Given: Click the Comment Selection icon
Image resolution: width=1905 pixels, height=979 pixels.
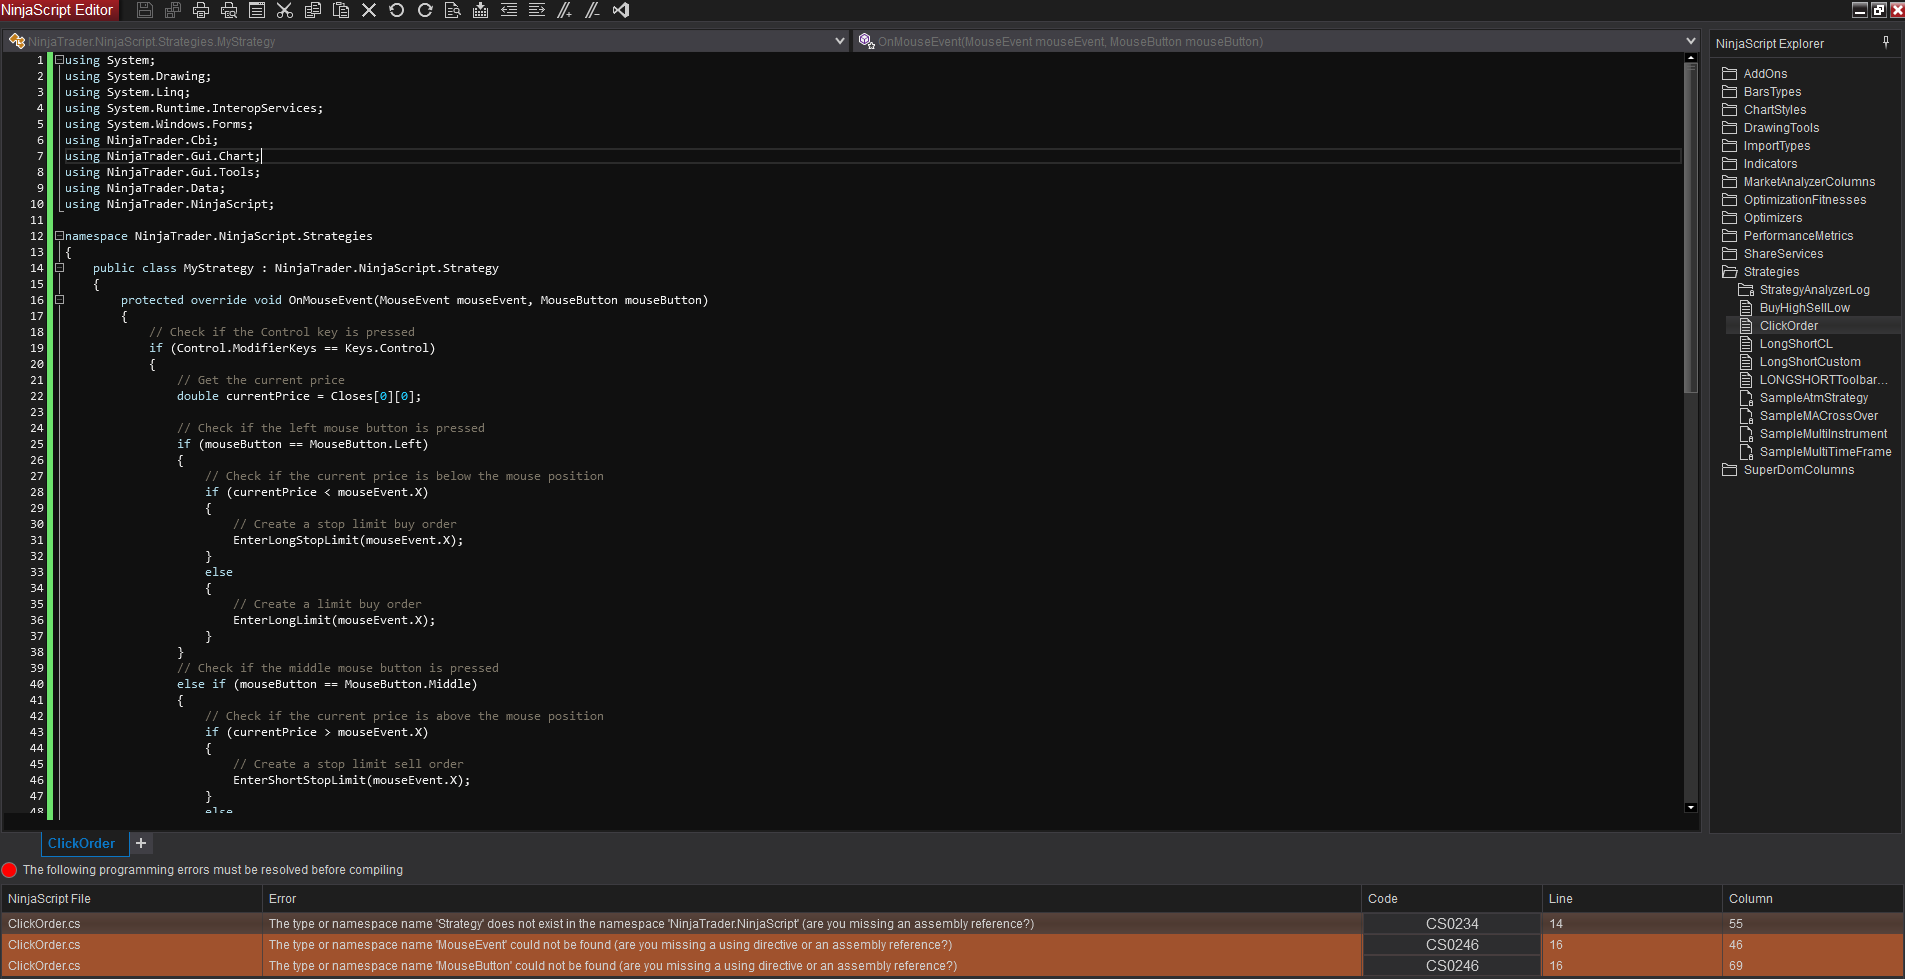Looking at the screenshot, I should [x=565, y=10].
